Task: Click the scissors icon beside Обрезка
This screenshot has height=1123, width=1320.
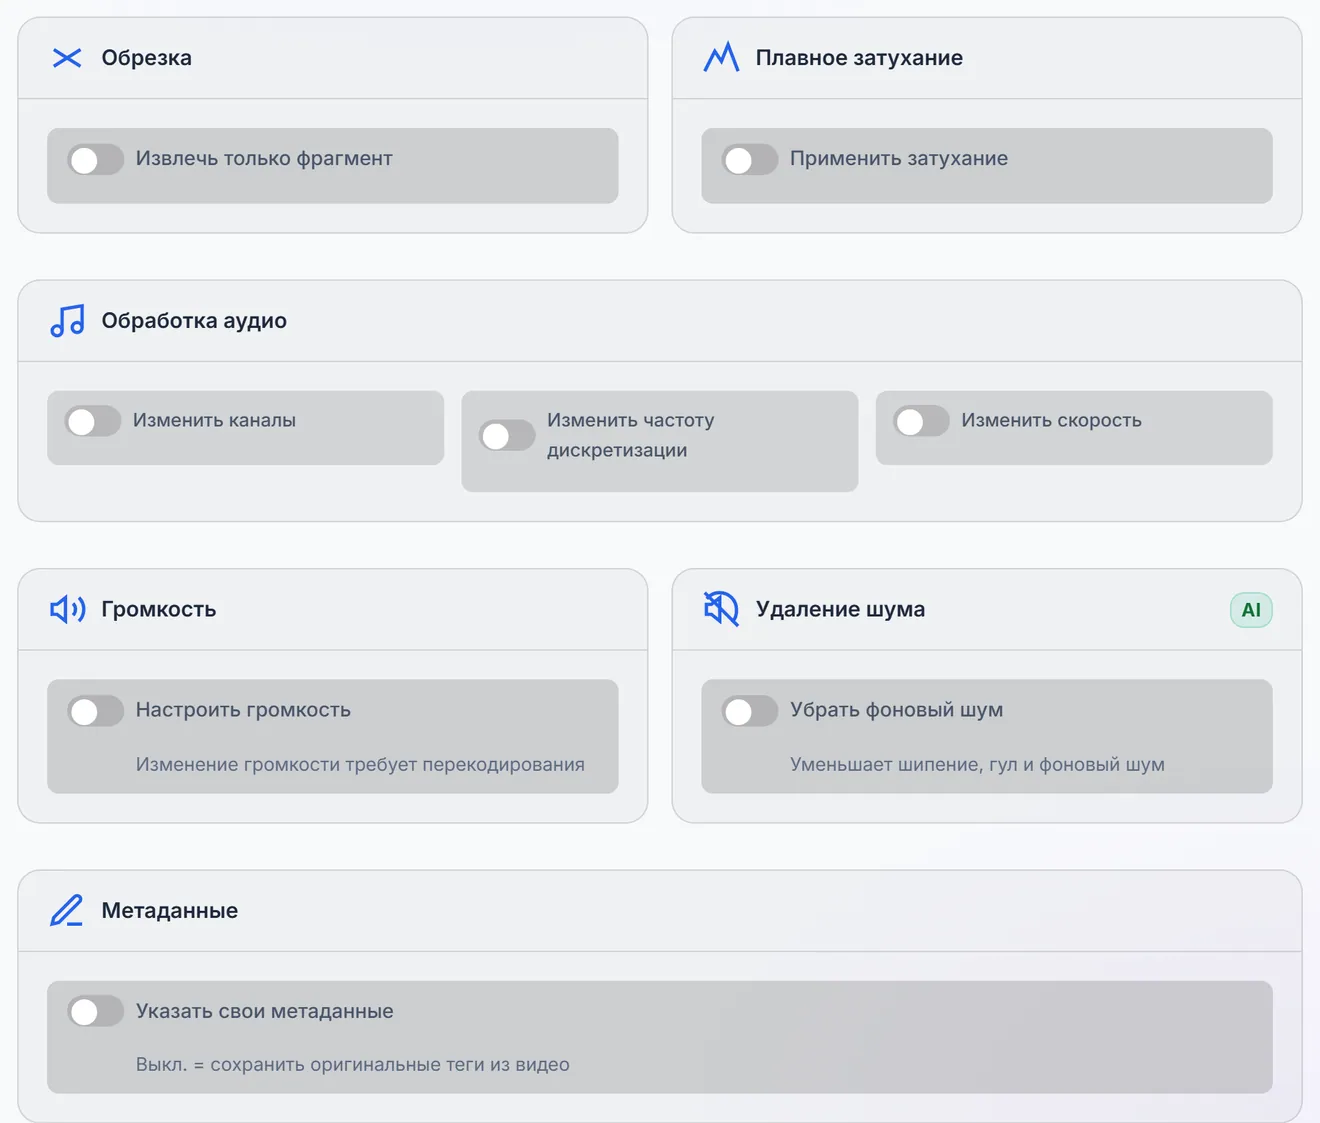Action: coord(67,58)
